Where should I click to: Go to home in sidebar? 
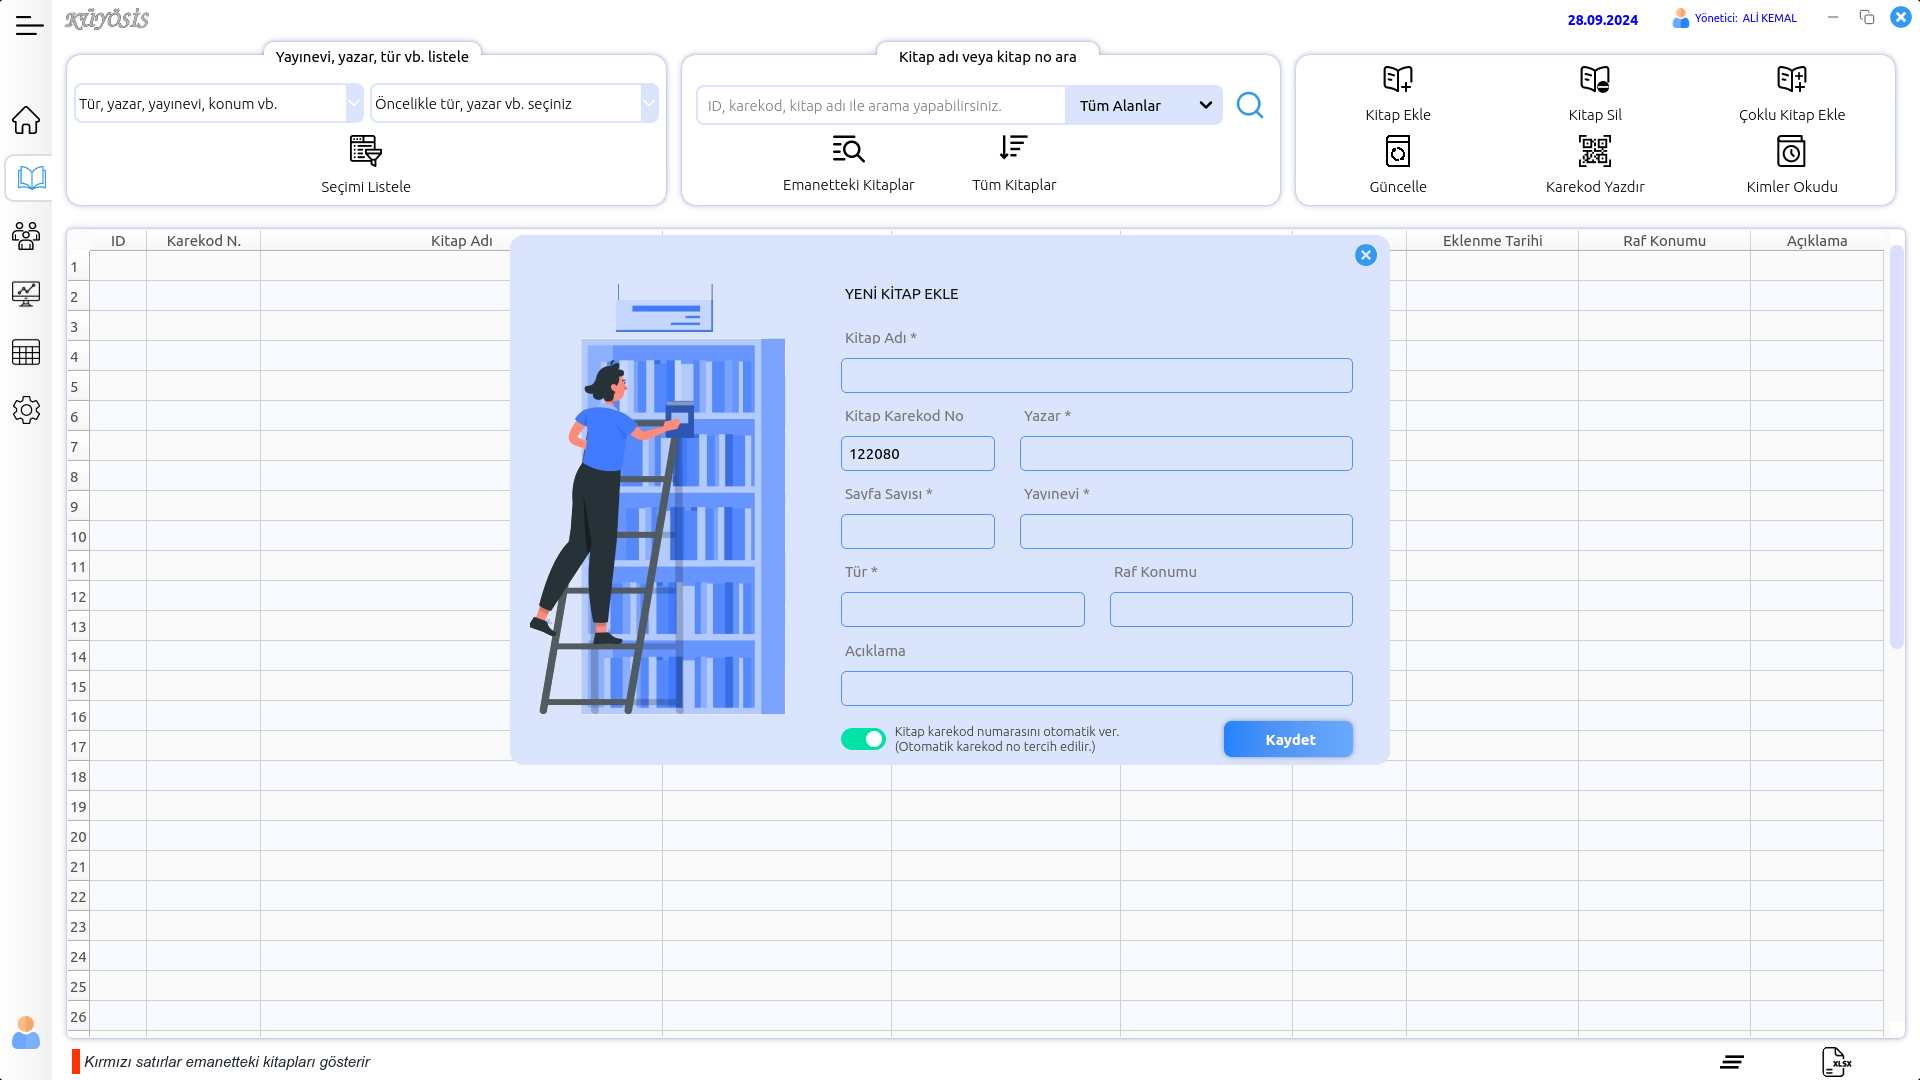tap(26, 120)
